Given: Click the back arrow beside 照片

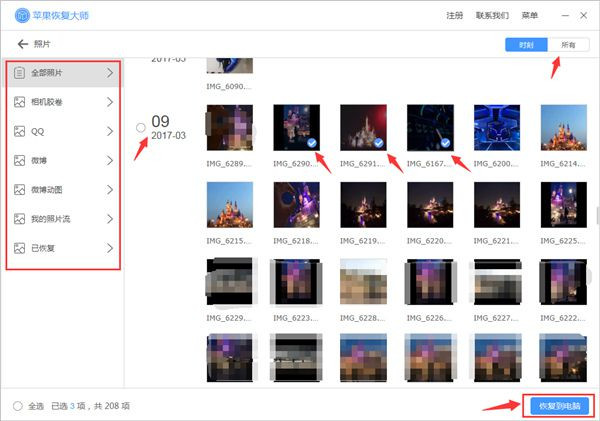Looking at the screenshot, I should tap(22, 45).
